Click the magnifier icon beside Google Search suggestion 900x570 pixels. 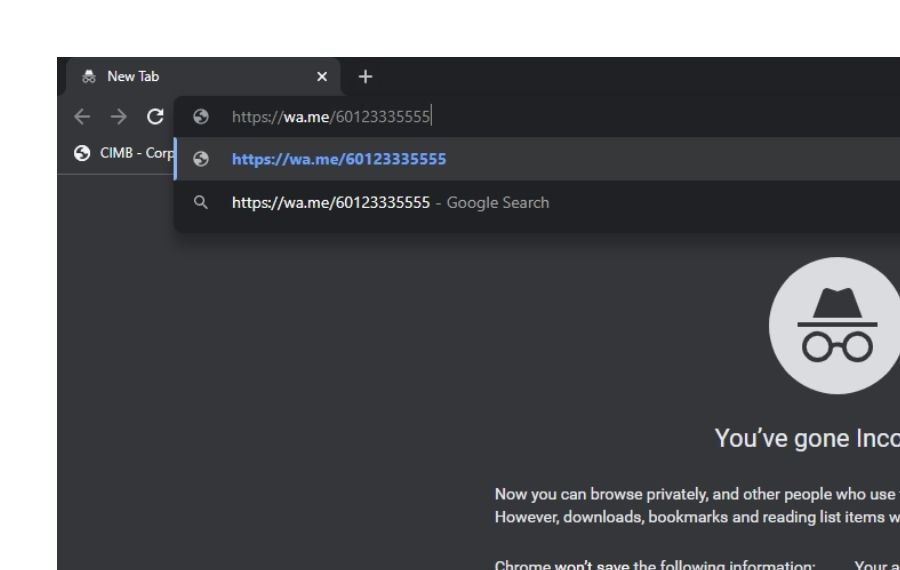(200, 203)
